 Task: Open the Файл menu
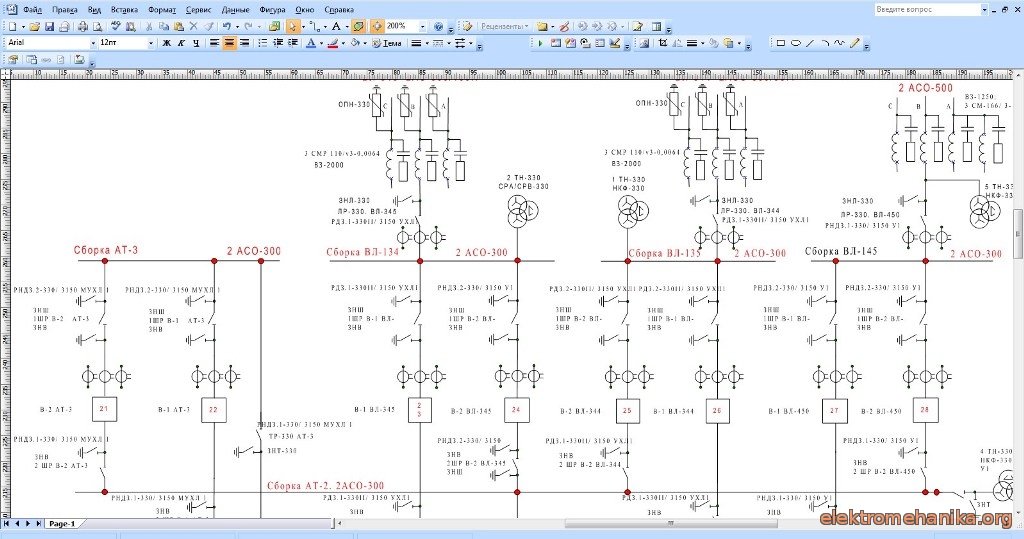point(32,9)
